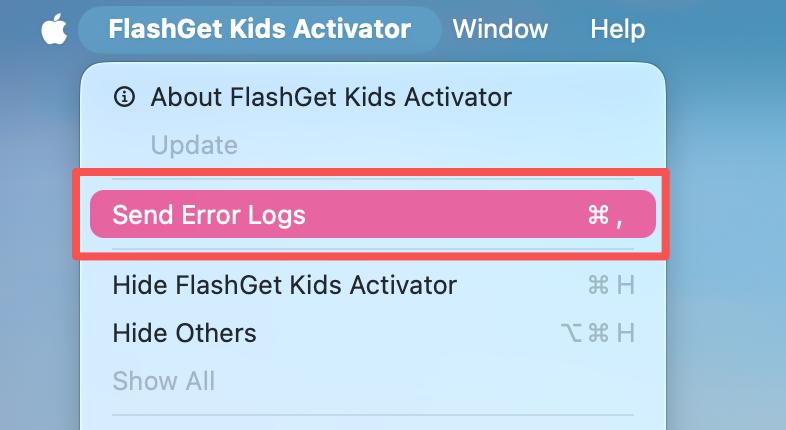This screenshot has width=786, height=430.
Task: Open the Apple menu
Action: pos(53,29)
